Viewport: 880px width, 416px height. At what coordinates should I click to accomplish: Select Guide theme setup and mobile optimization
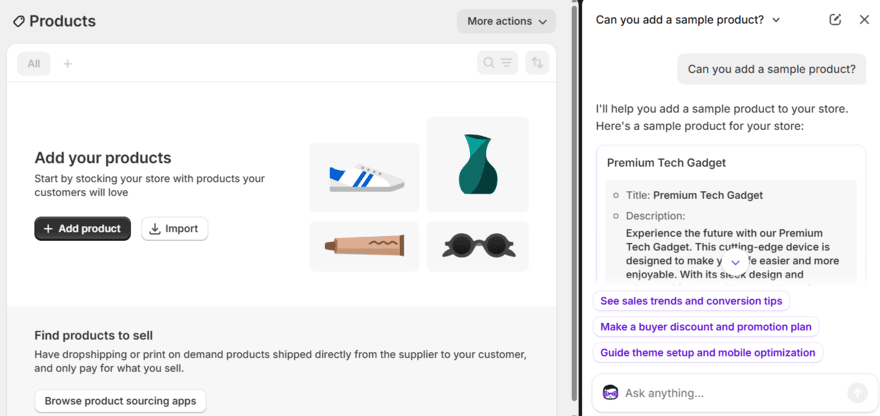tap(708, 353)
